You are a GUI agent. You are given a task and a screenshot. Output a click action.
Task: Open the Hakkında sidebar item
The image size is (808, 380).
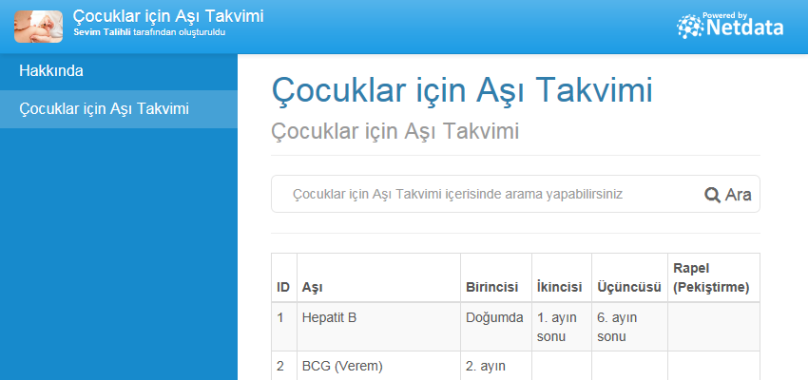(119, 71)
